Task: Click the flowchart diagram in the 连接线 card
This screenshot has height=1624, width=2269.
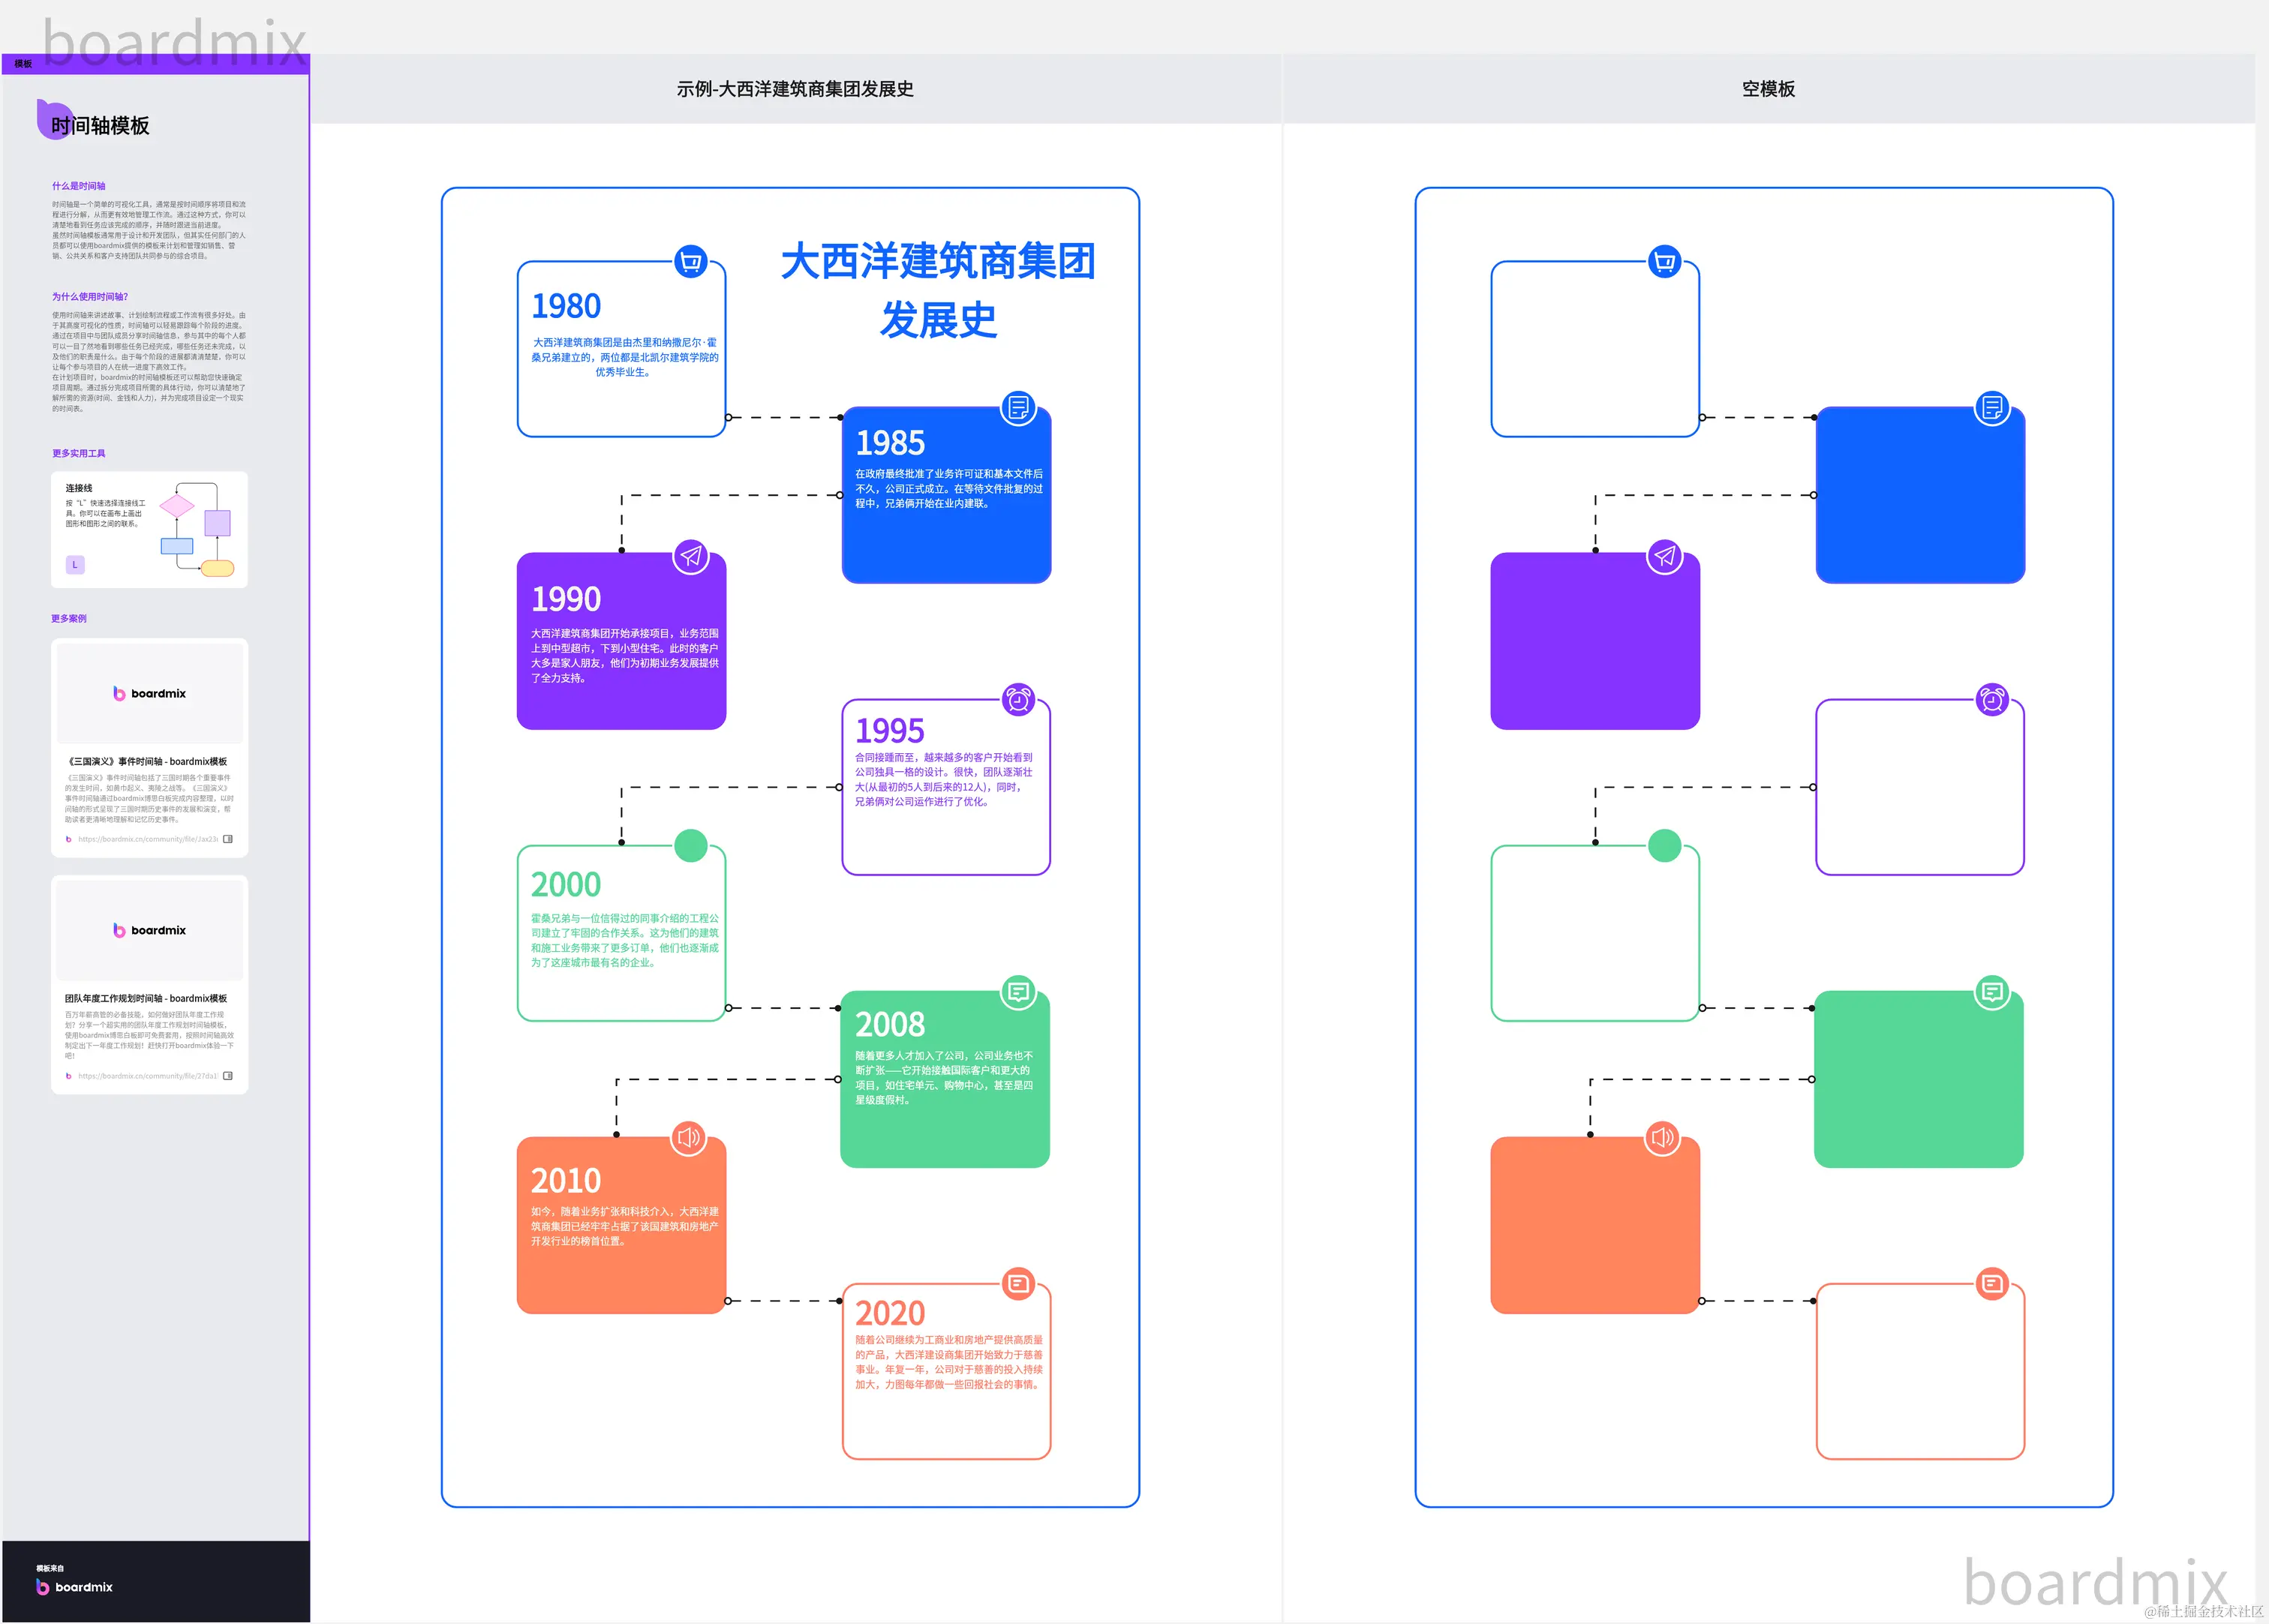Action: (197, 530)
